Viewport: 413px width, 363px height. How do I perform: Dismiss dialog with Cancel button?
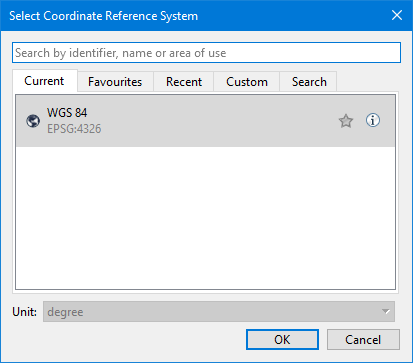click(363, 340)
